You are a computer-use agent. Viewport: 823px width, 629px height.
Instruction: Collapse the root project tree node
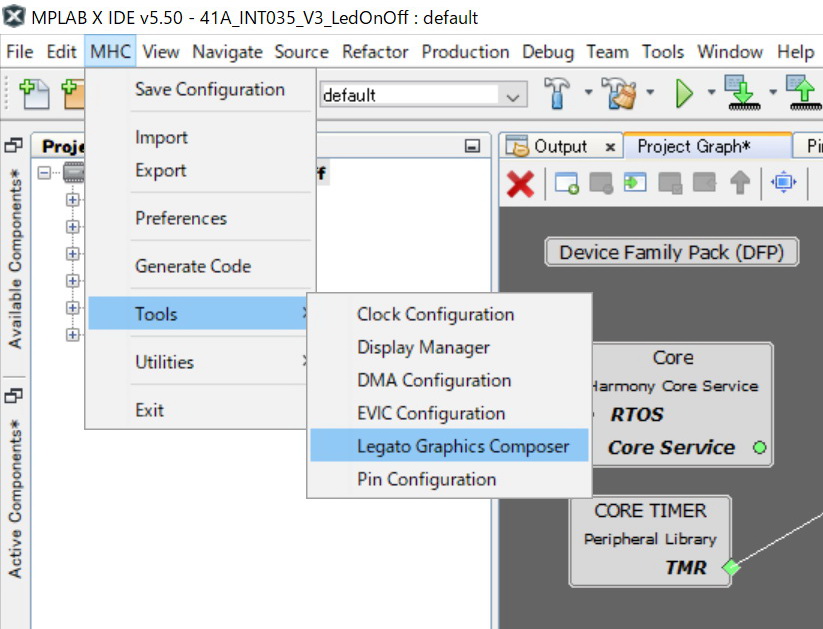(x=45, y=173)
